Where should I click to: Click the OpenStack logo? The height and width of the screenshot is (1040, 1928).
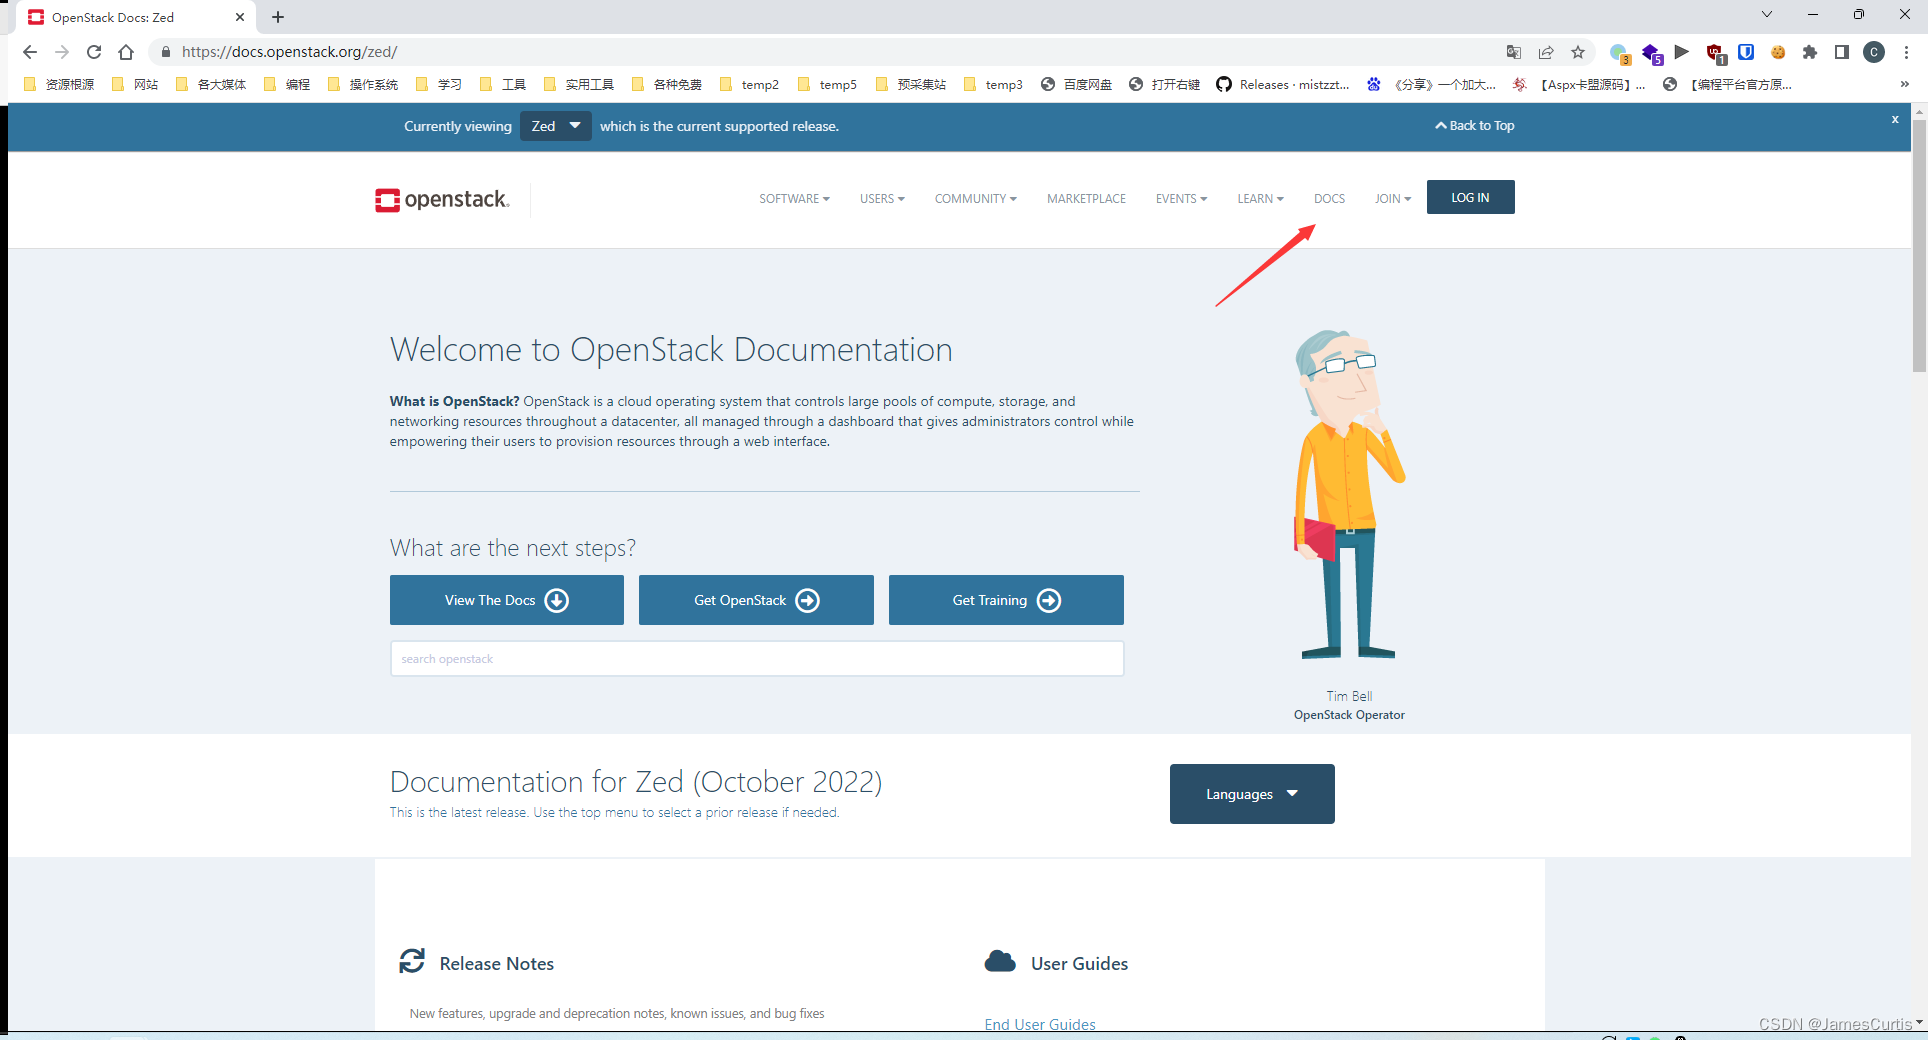point(442,199)
